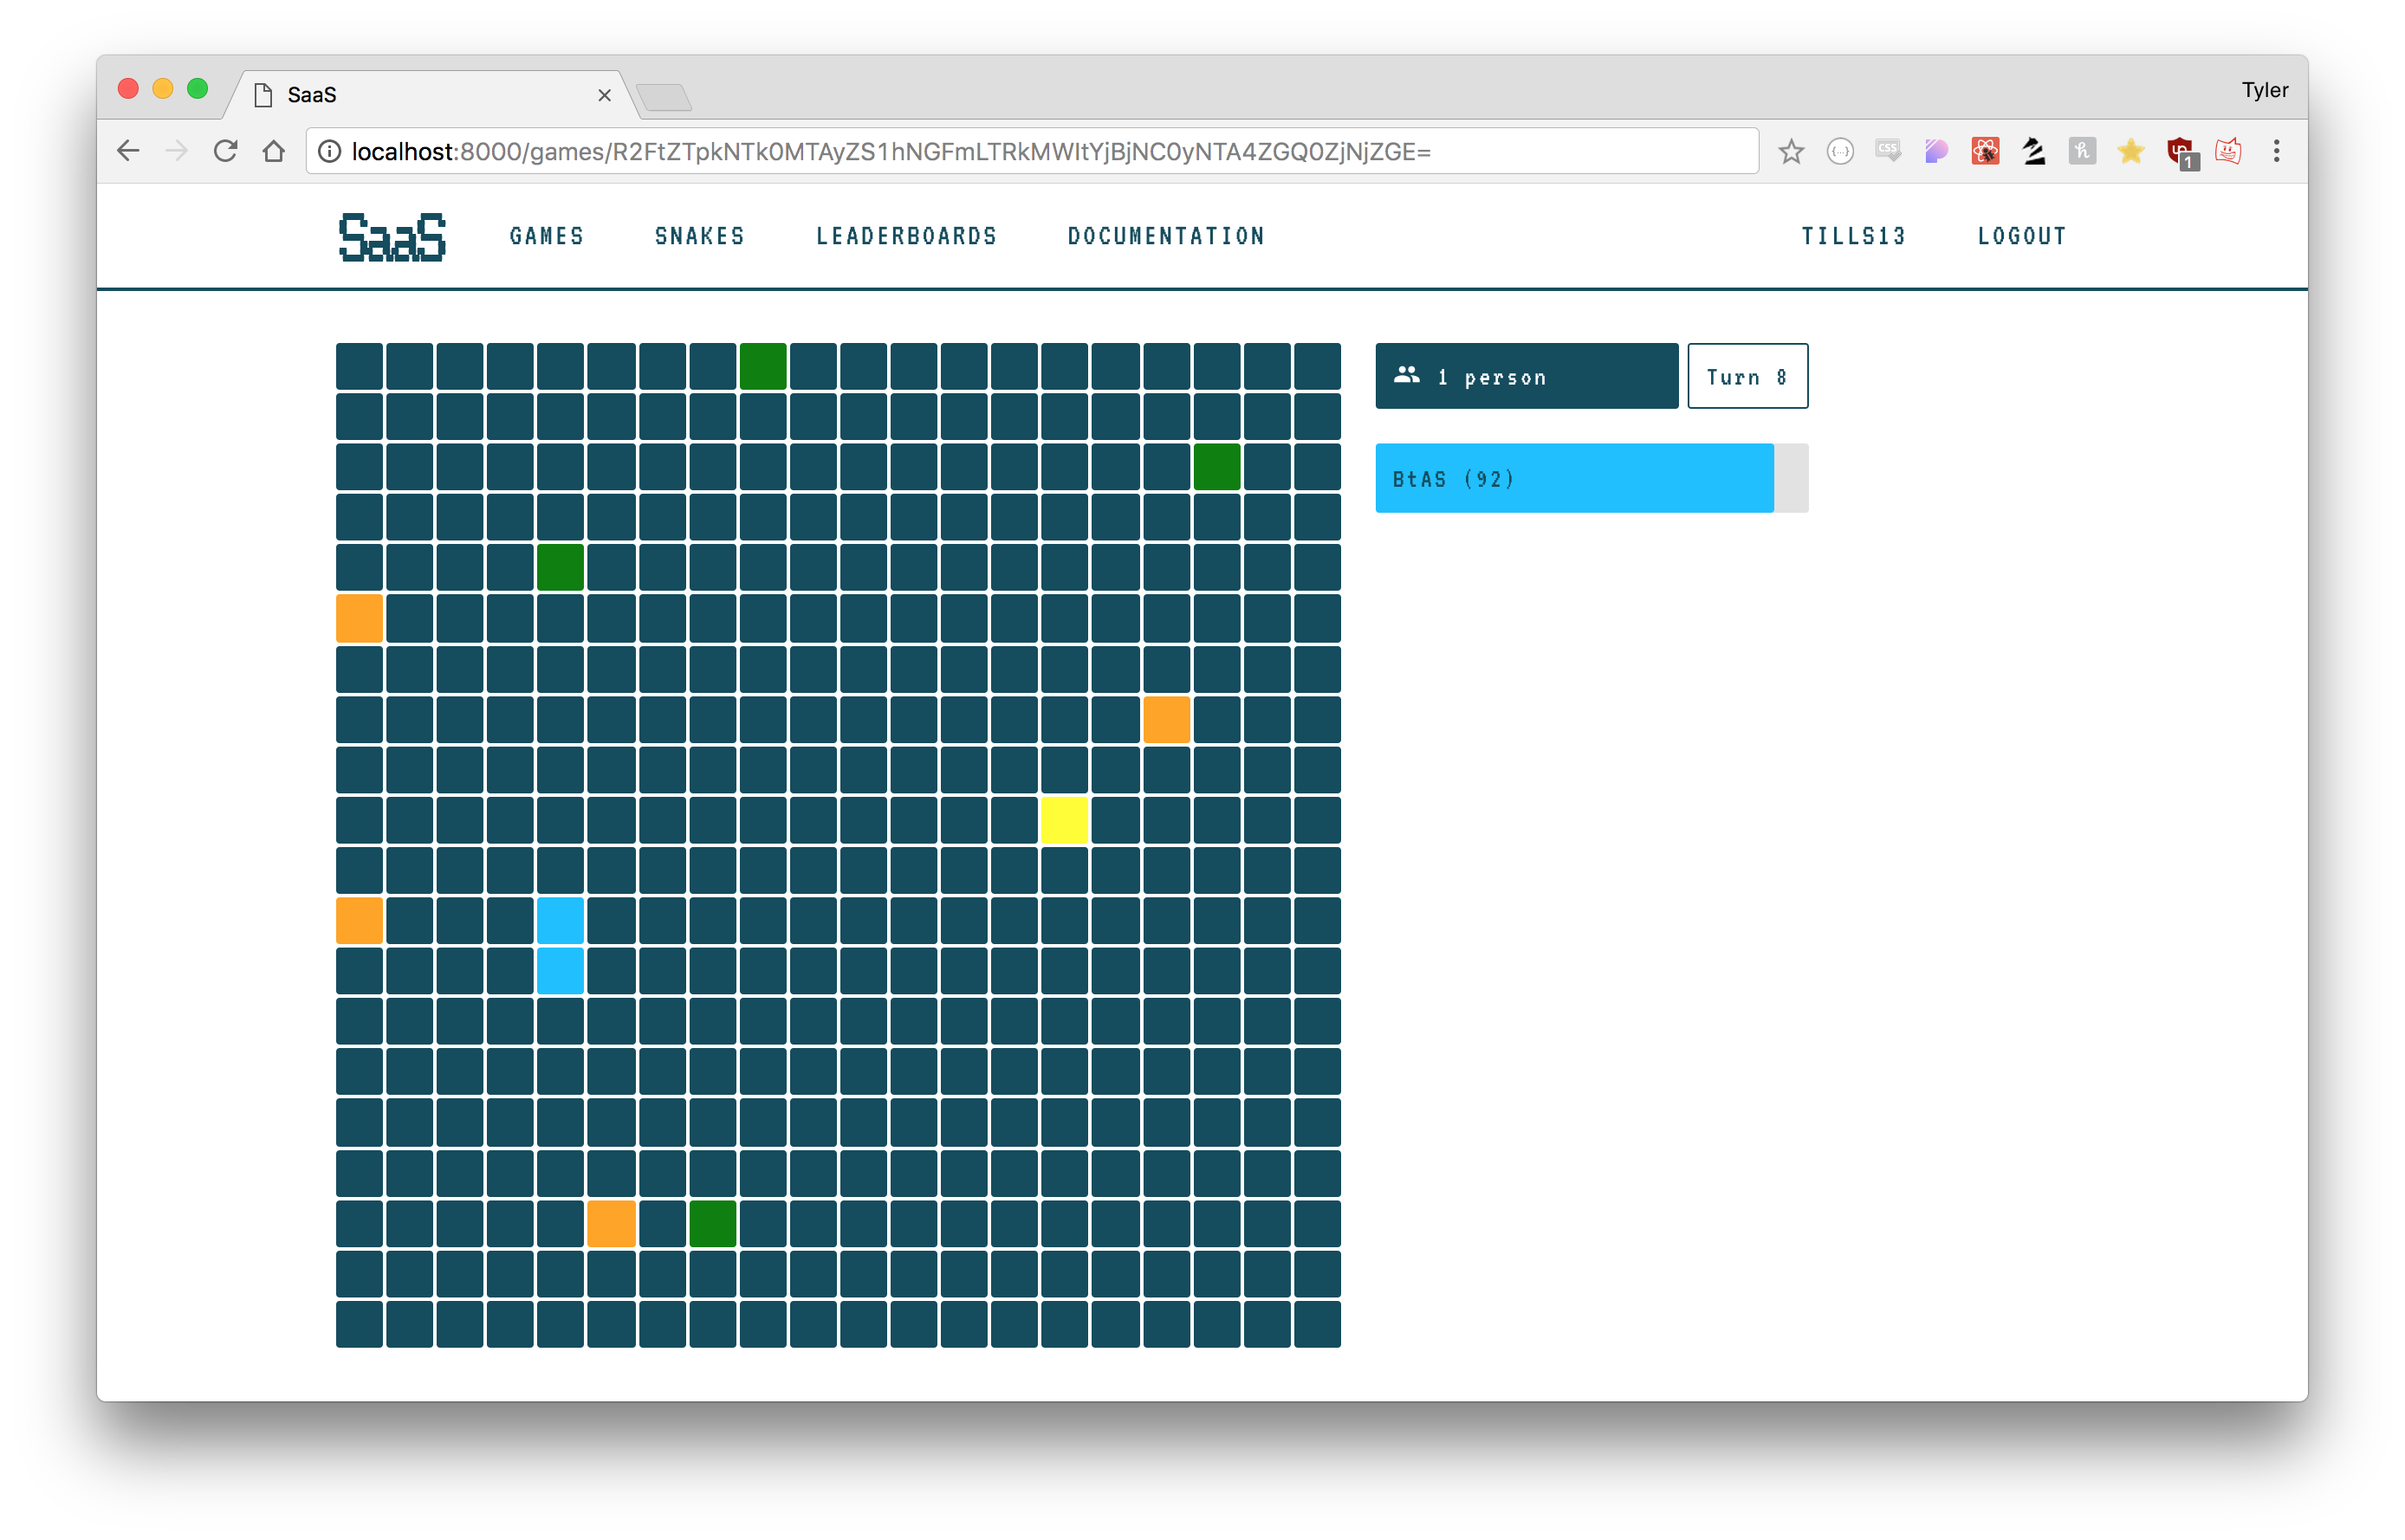The height and width of the screenshot is (1540, 2405).
Task: Open the CSS validator extension icon
Action: [x=1888, y=151]
